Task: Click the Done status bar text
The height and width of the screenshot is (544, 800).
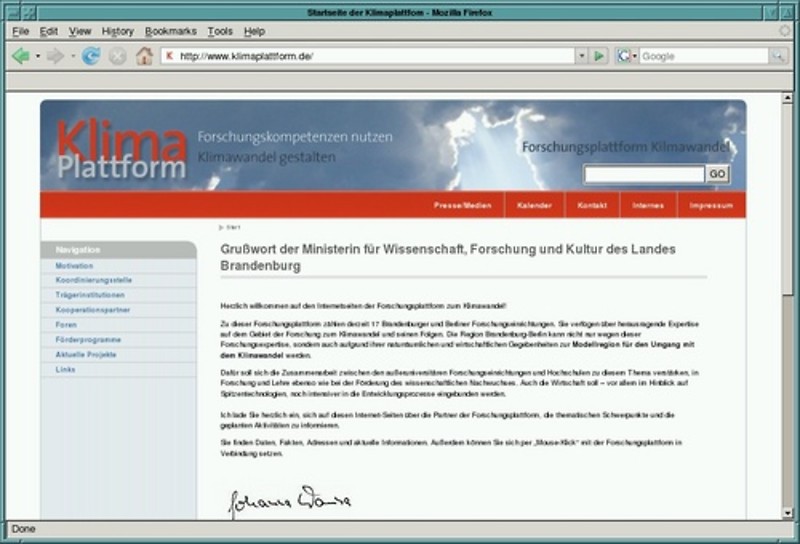Action: point(23,529)
